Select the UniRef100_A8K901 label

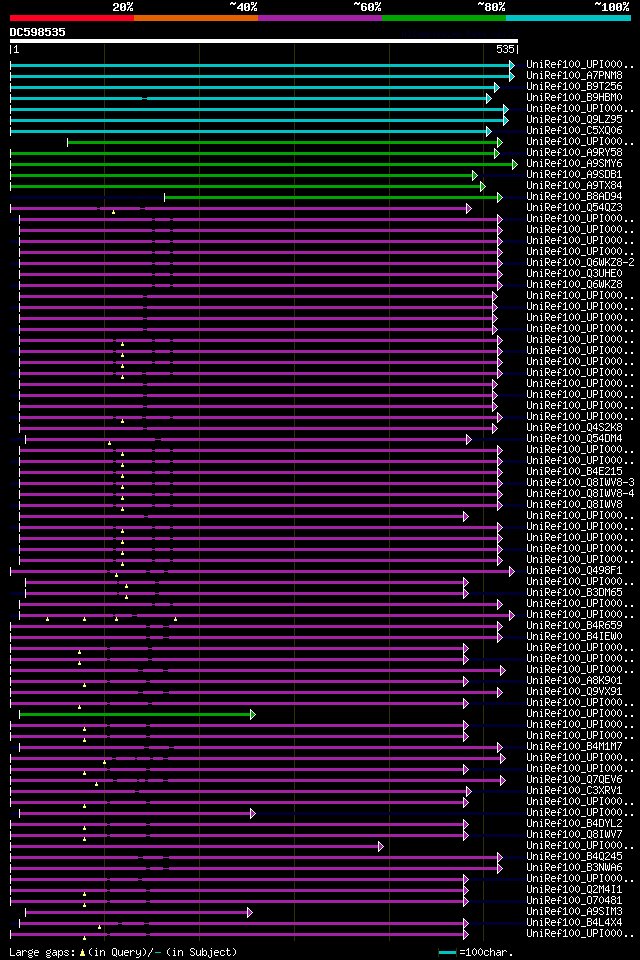574,680
